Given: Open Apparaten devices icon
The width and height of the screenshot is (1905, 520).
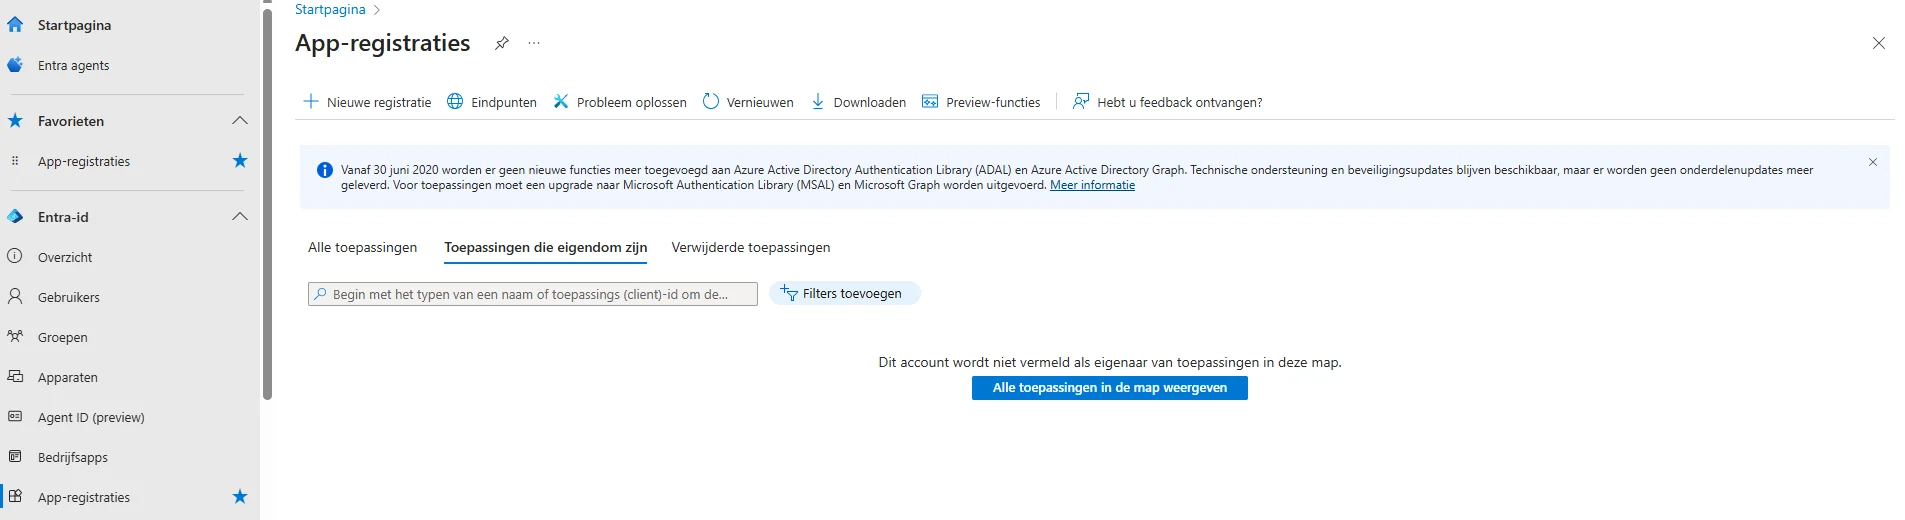Looking at the screenshot, I should click(x=15, y=376).
